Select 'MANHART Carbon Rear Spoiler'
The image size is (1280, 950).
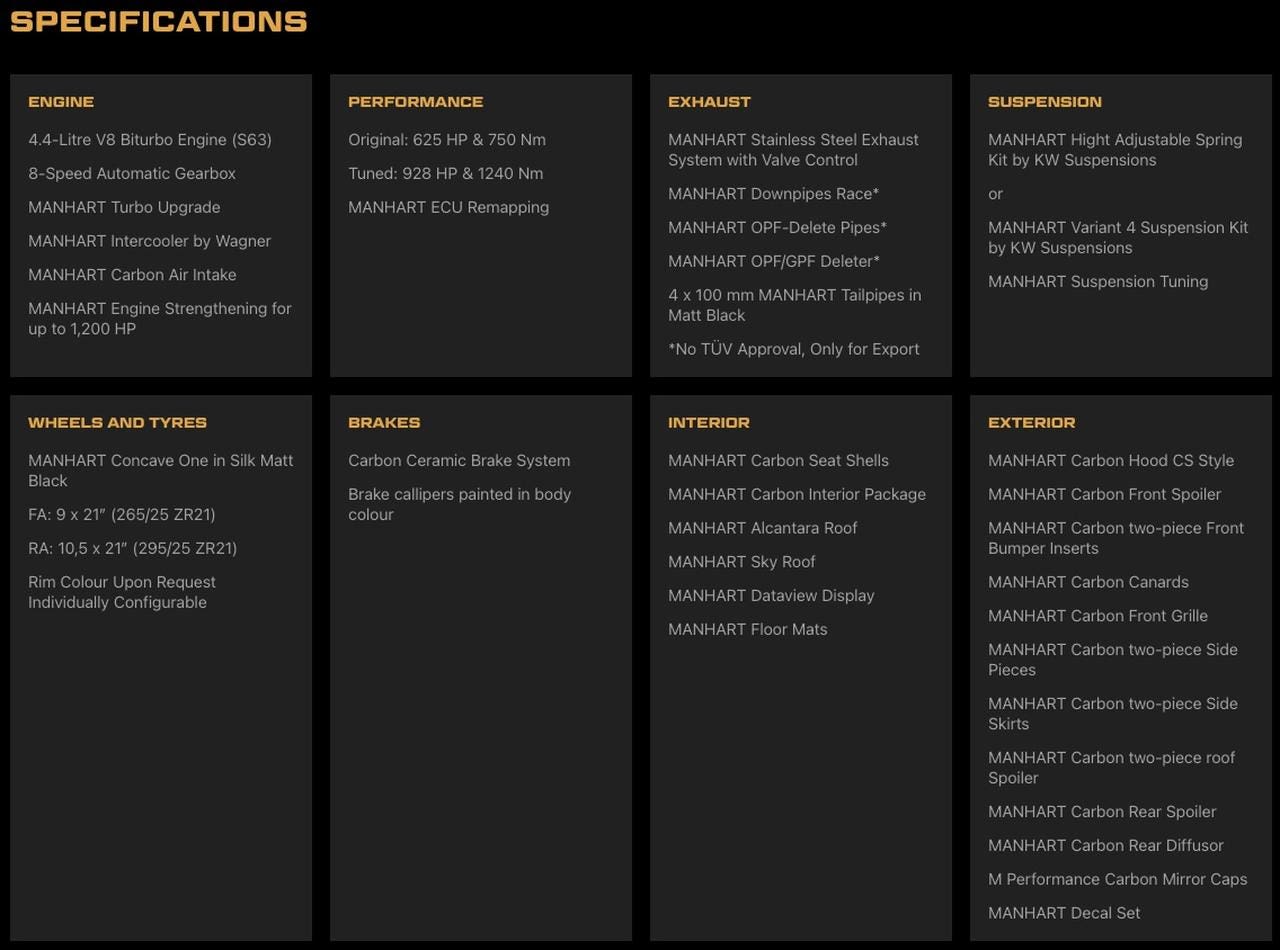click(x=1102, y=812)
